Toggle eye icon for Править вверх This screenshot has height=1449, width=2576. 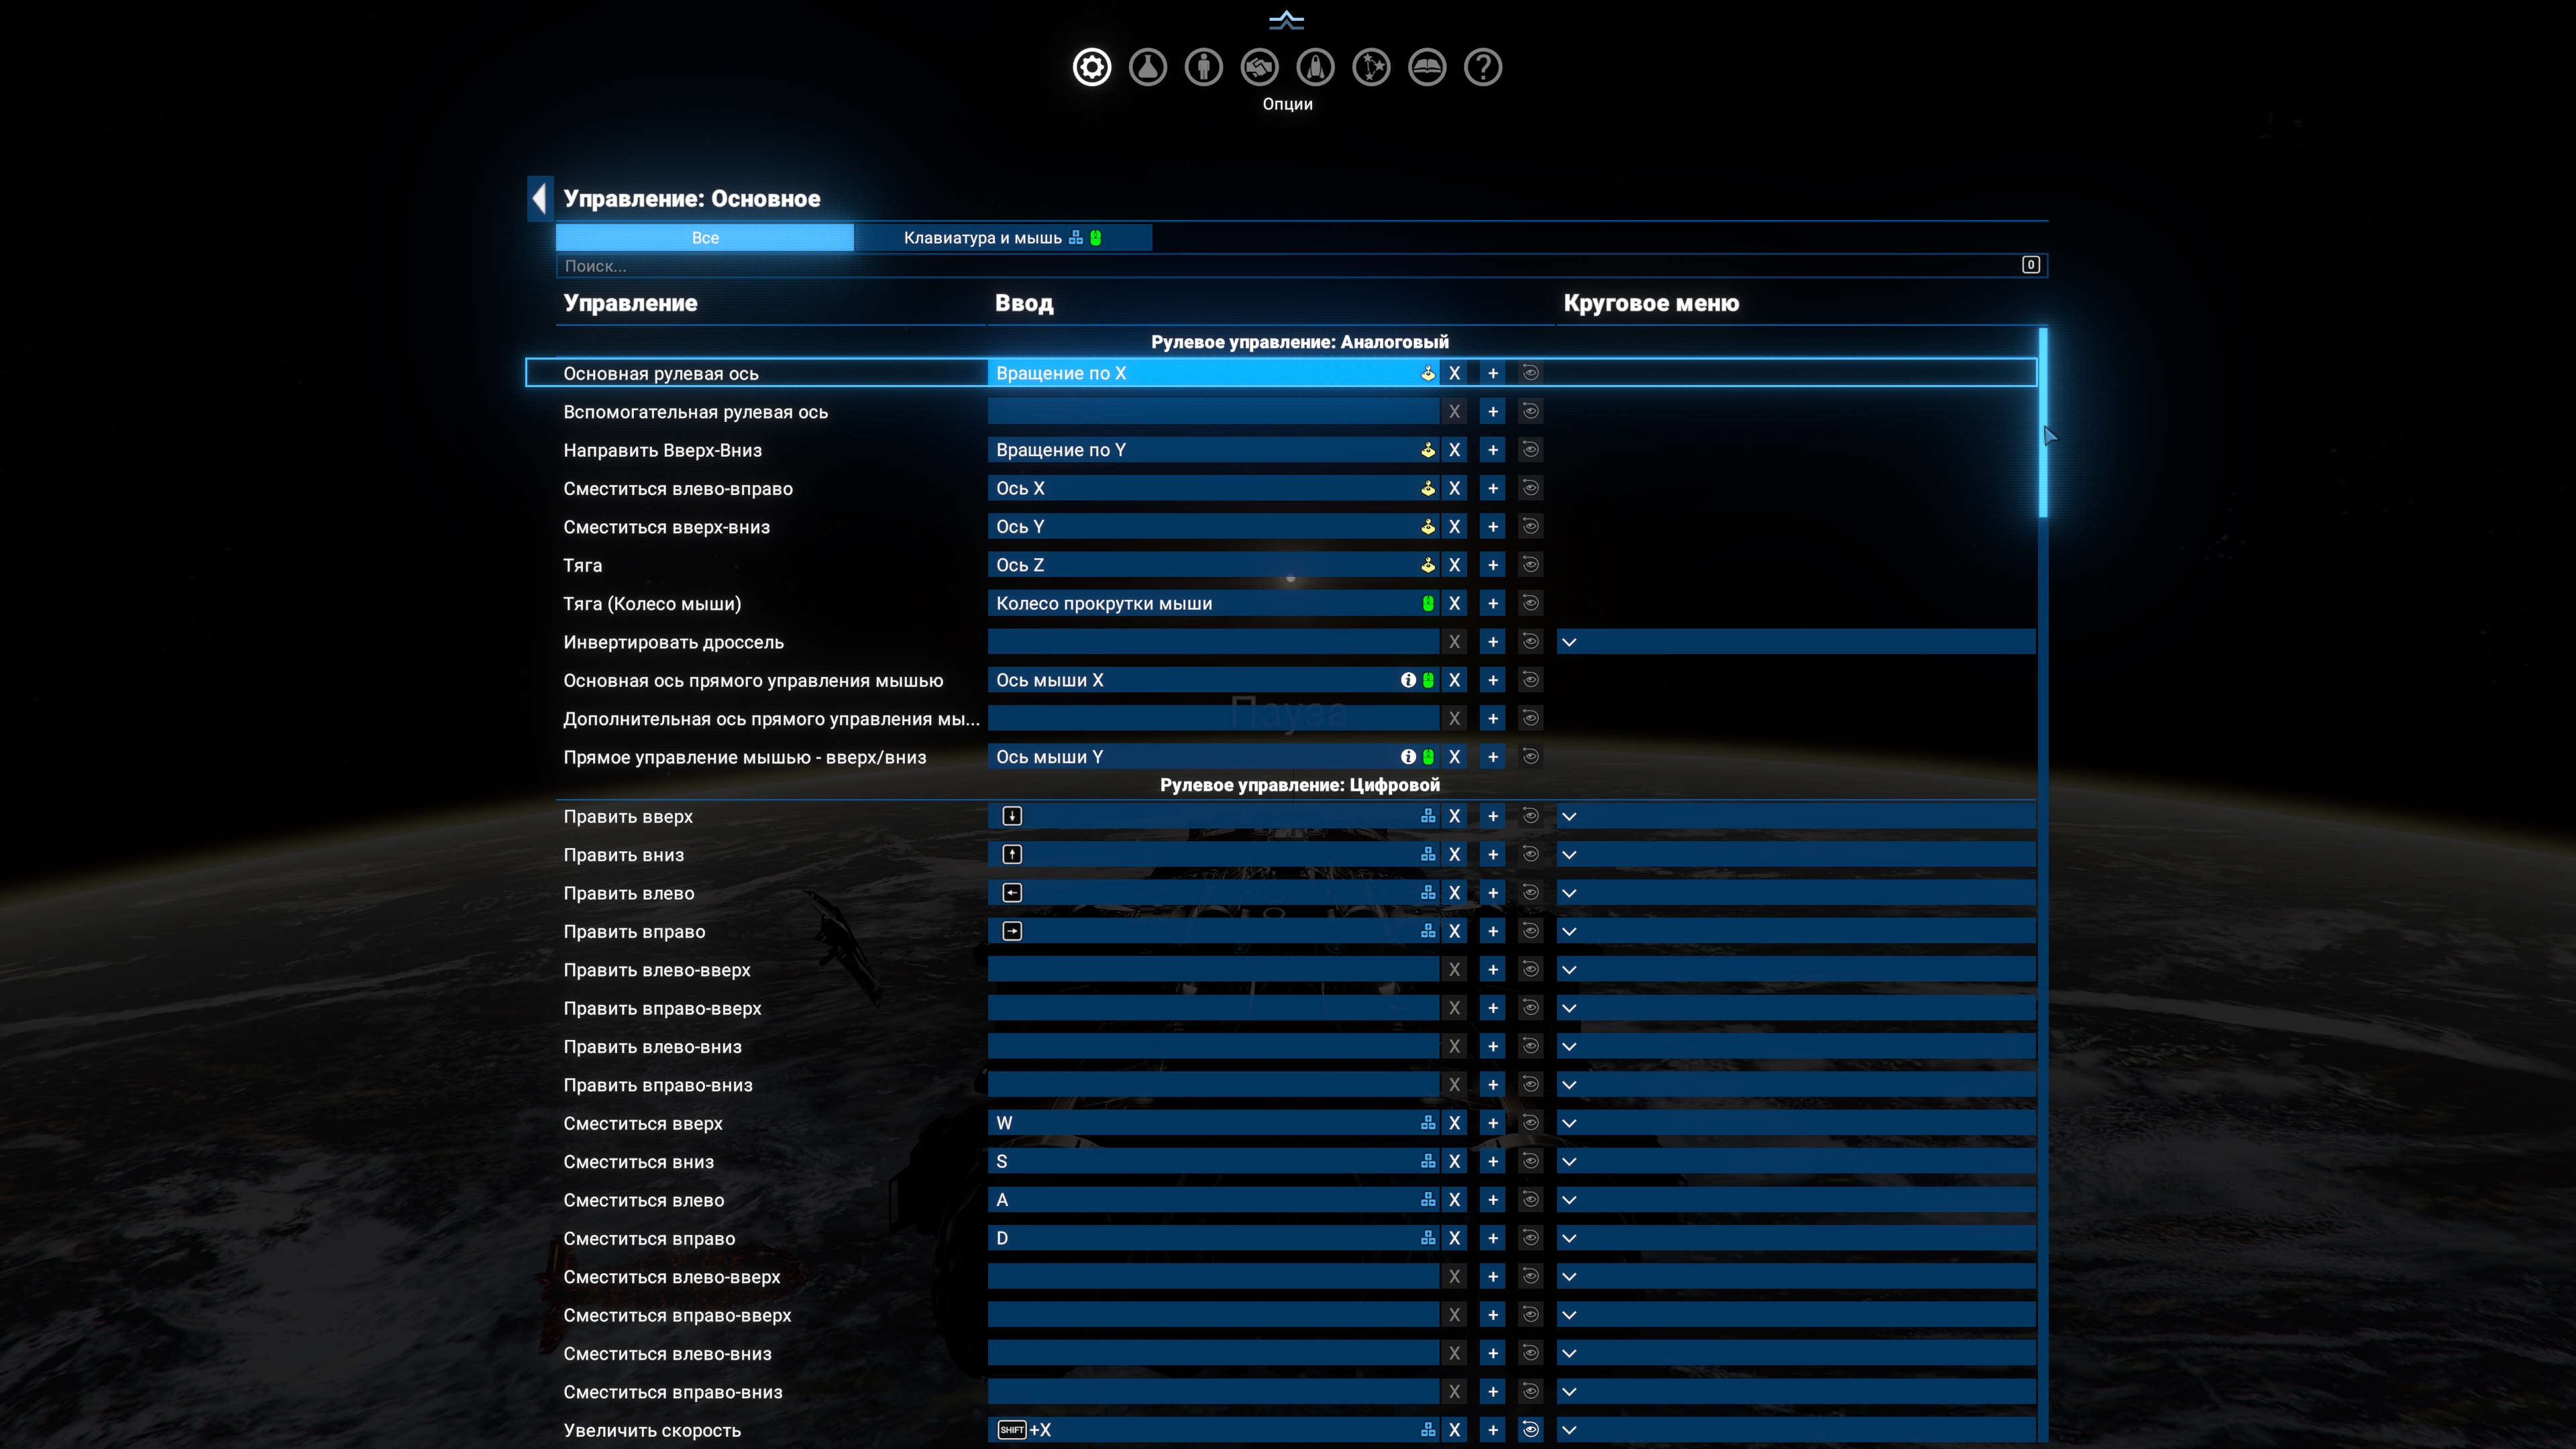tap(1530, 816)
